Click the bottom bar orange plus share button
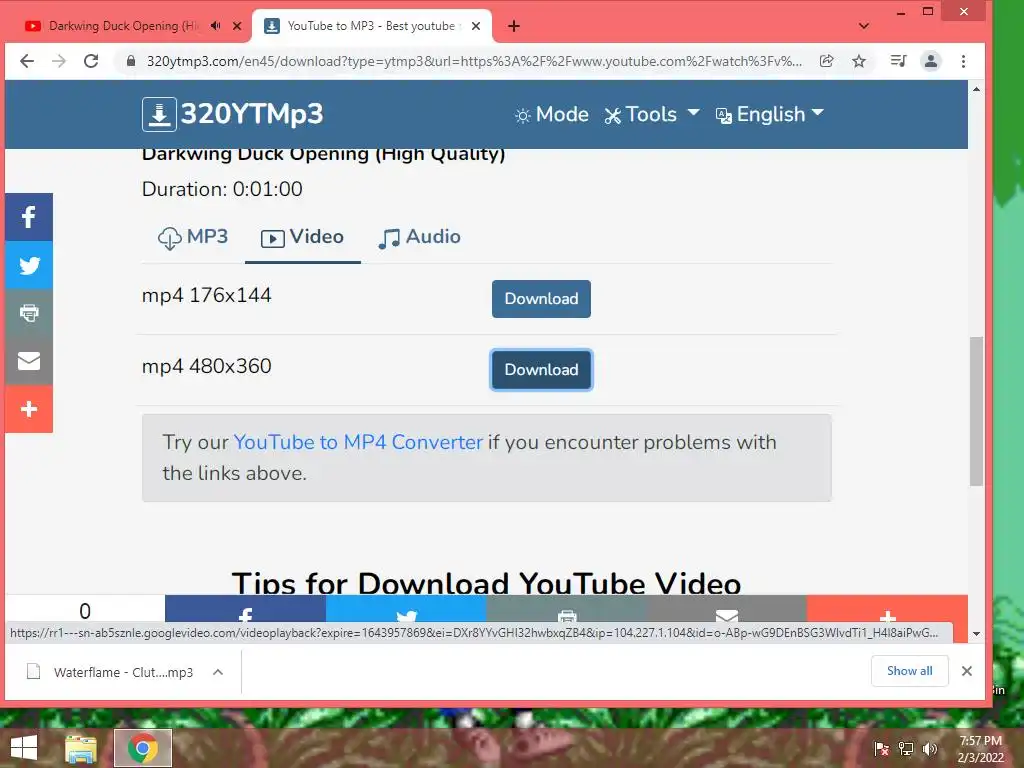1024x768 pixels. [x=888, y=609]
